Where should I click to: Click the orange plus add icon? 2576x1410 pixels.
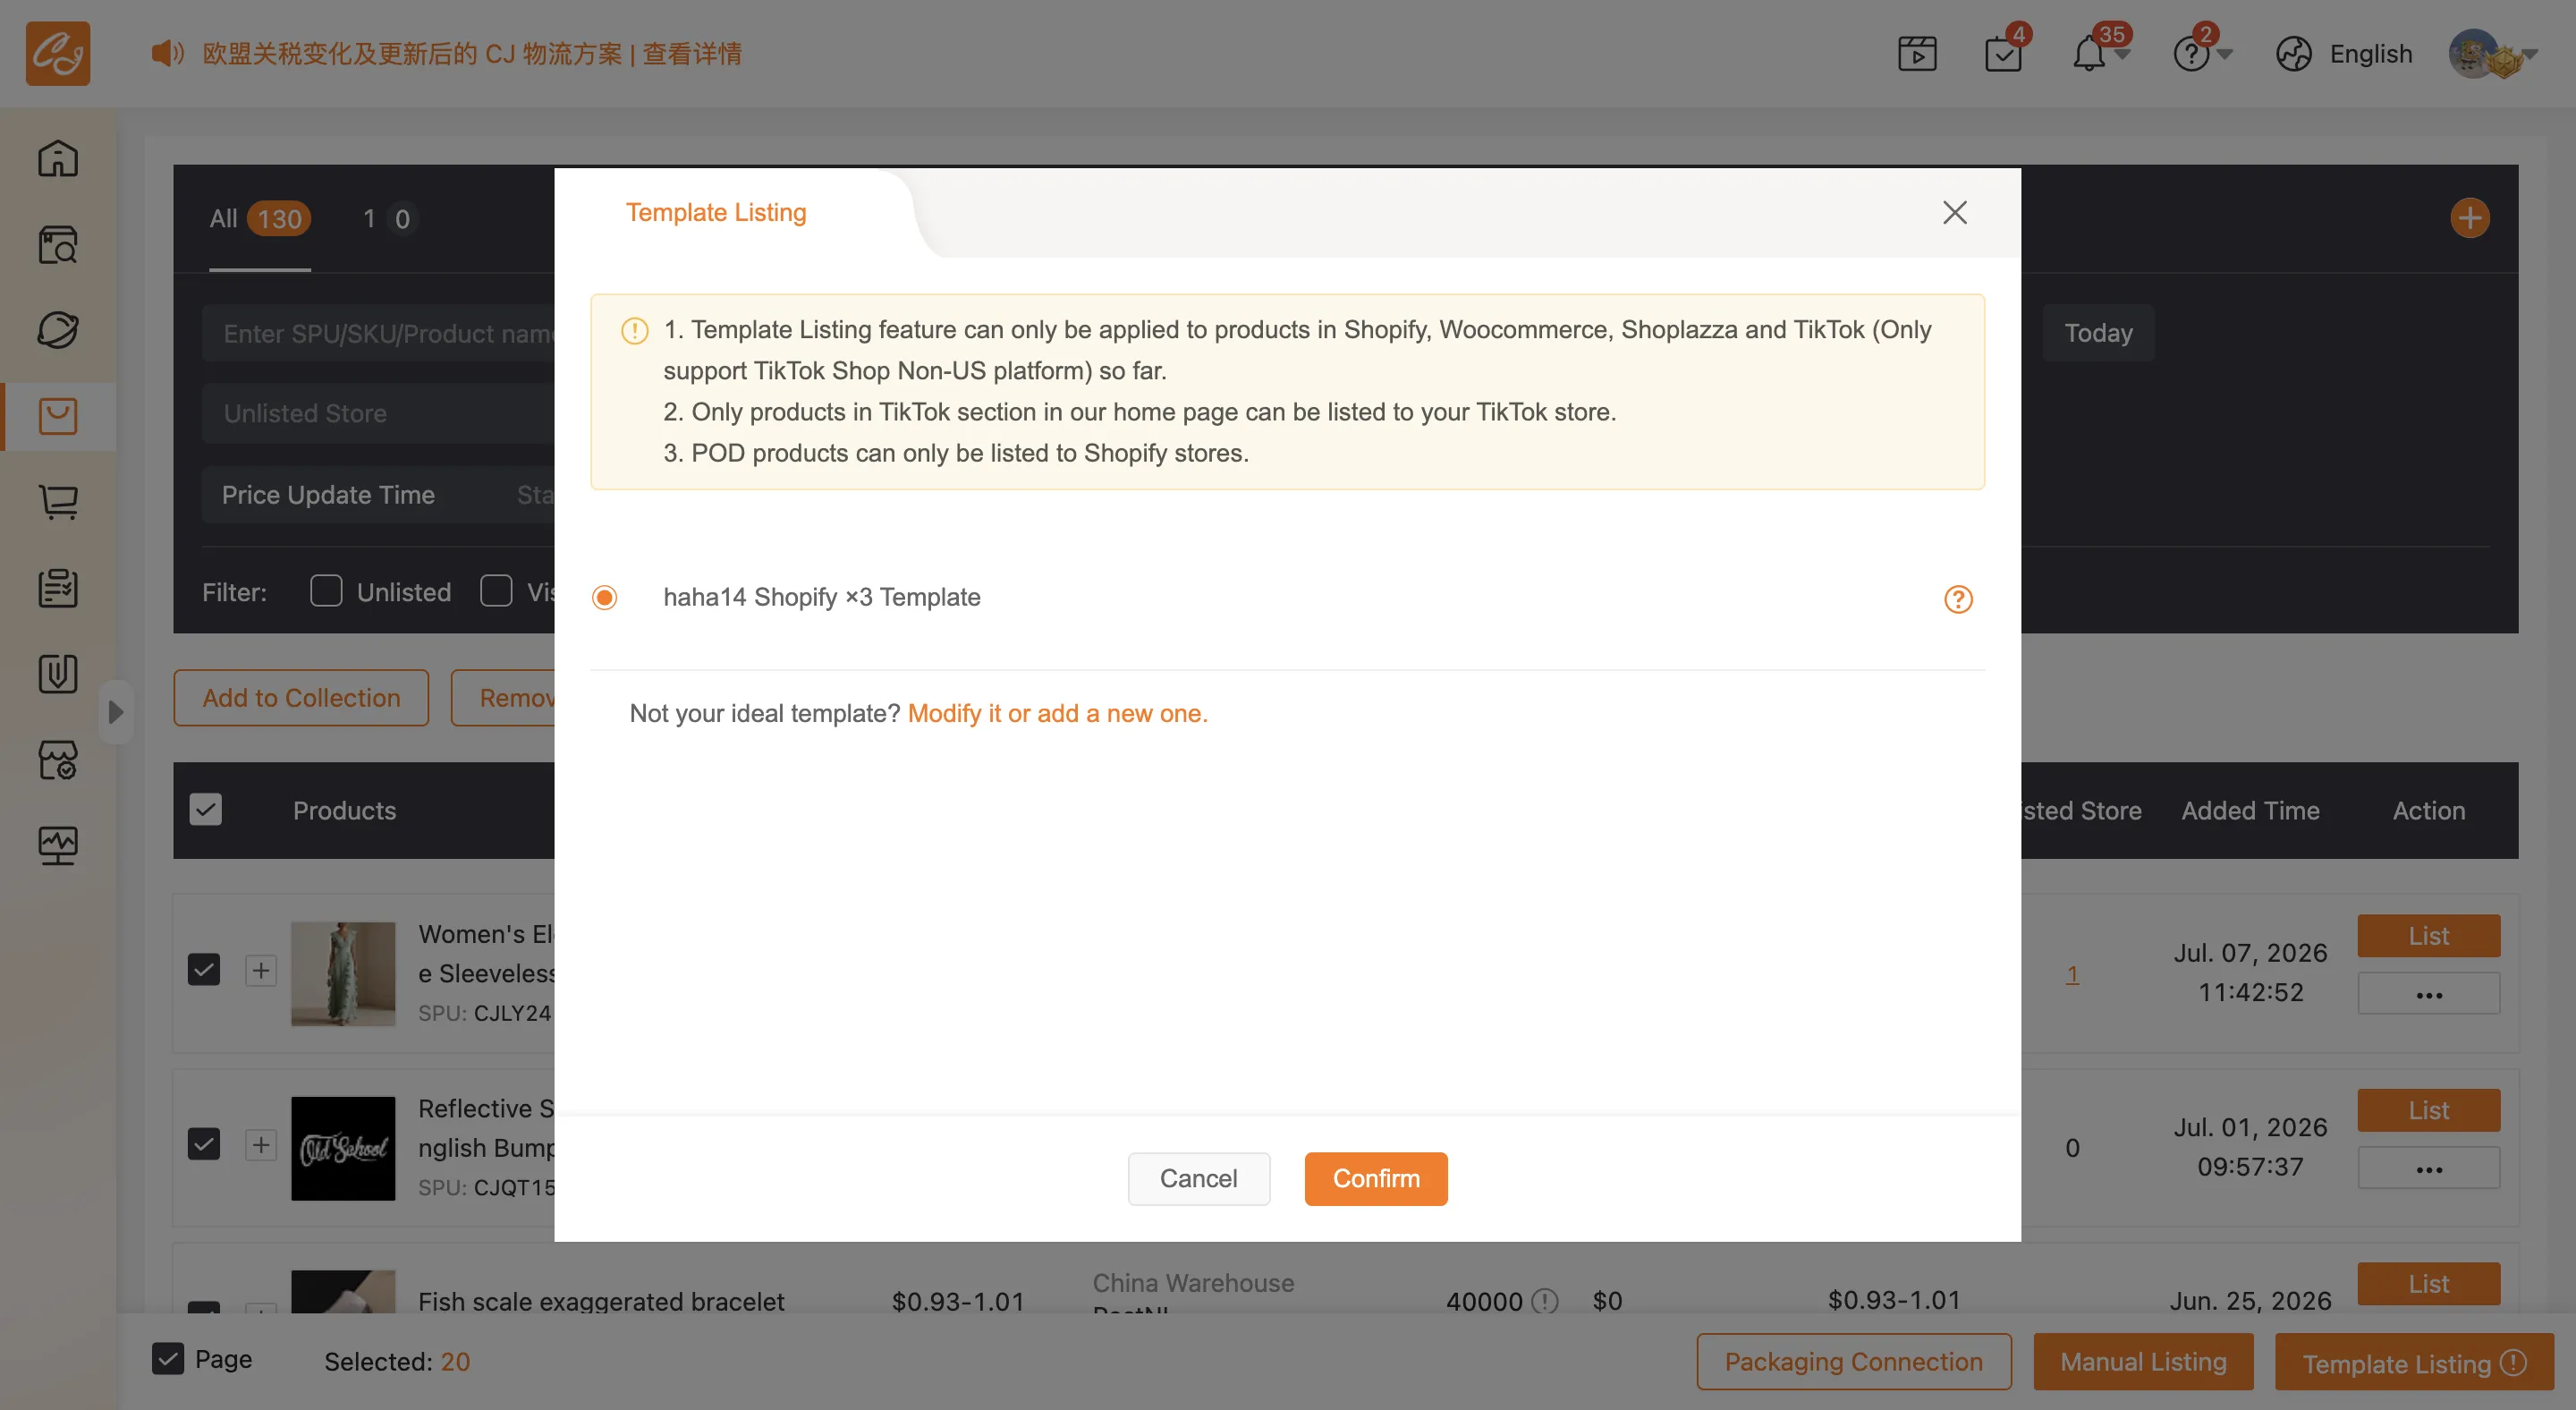tap(2469, 218)
